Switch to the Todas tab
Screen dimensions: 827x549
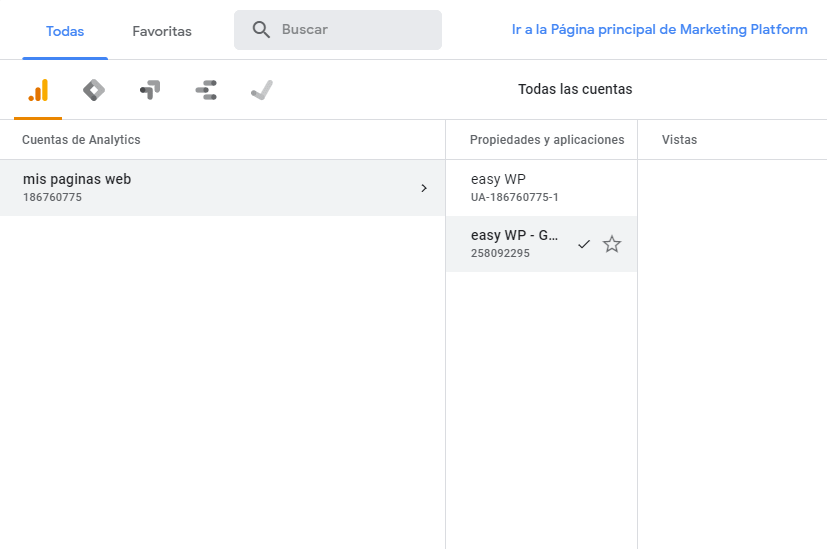tap(65, 31)
